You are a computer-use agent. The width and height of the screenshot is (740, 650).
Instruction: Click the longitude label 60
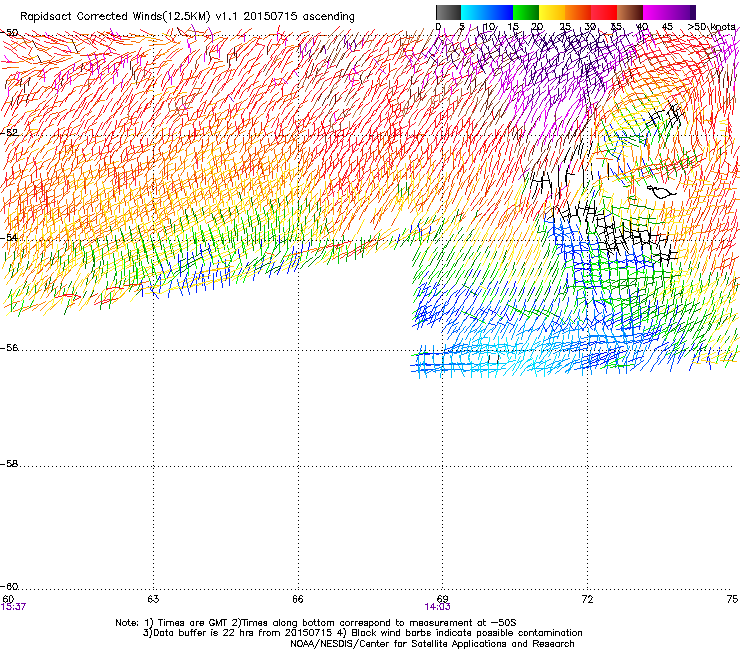[8, 599]
